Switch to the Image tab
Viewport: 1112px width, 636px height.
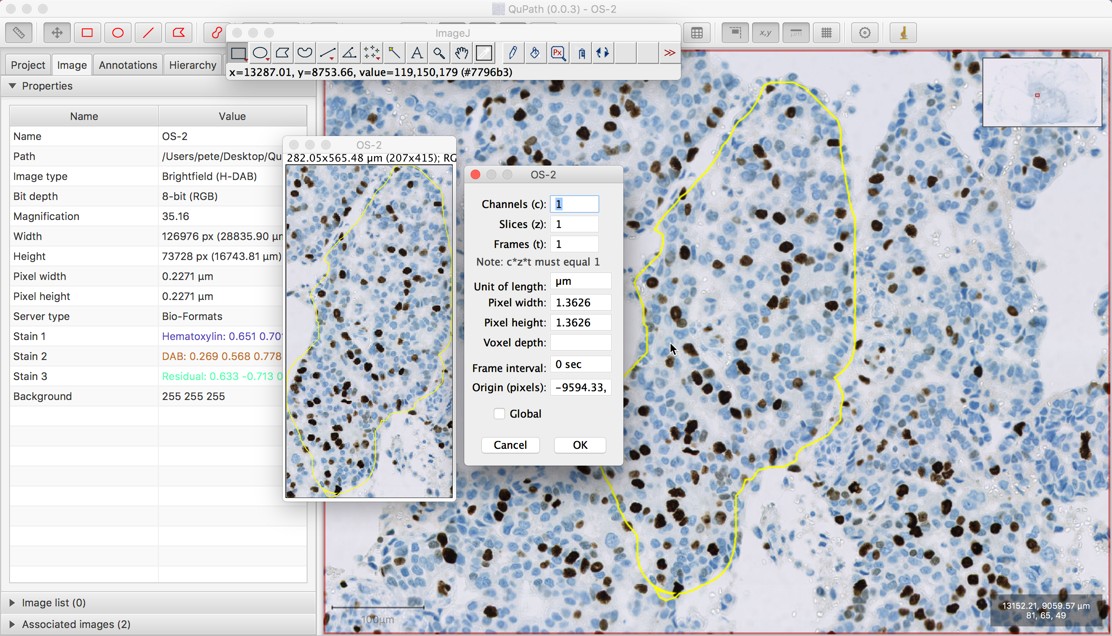72,65
